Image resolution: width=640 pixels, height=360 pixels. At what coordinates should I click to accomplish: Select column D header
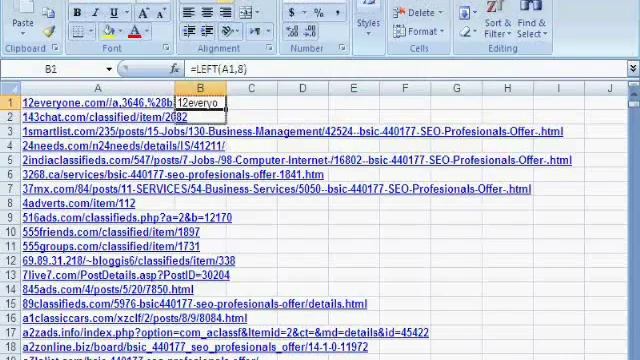(x=302, y=88)
